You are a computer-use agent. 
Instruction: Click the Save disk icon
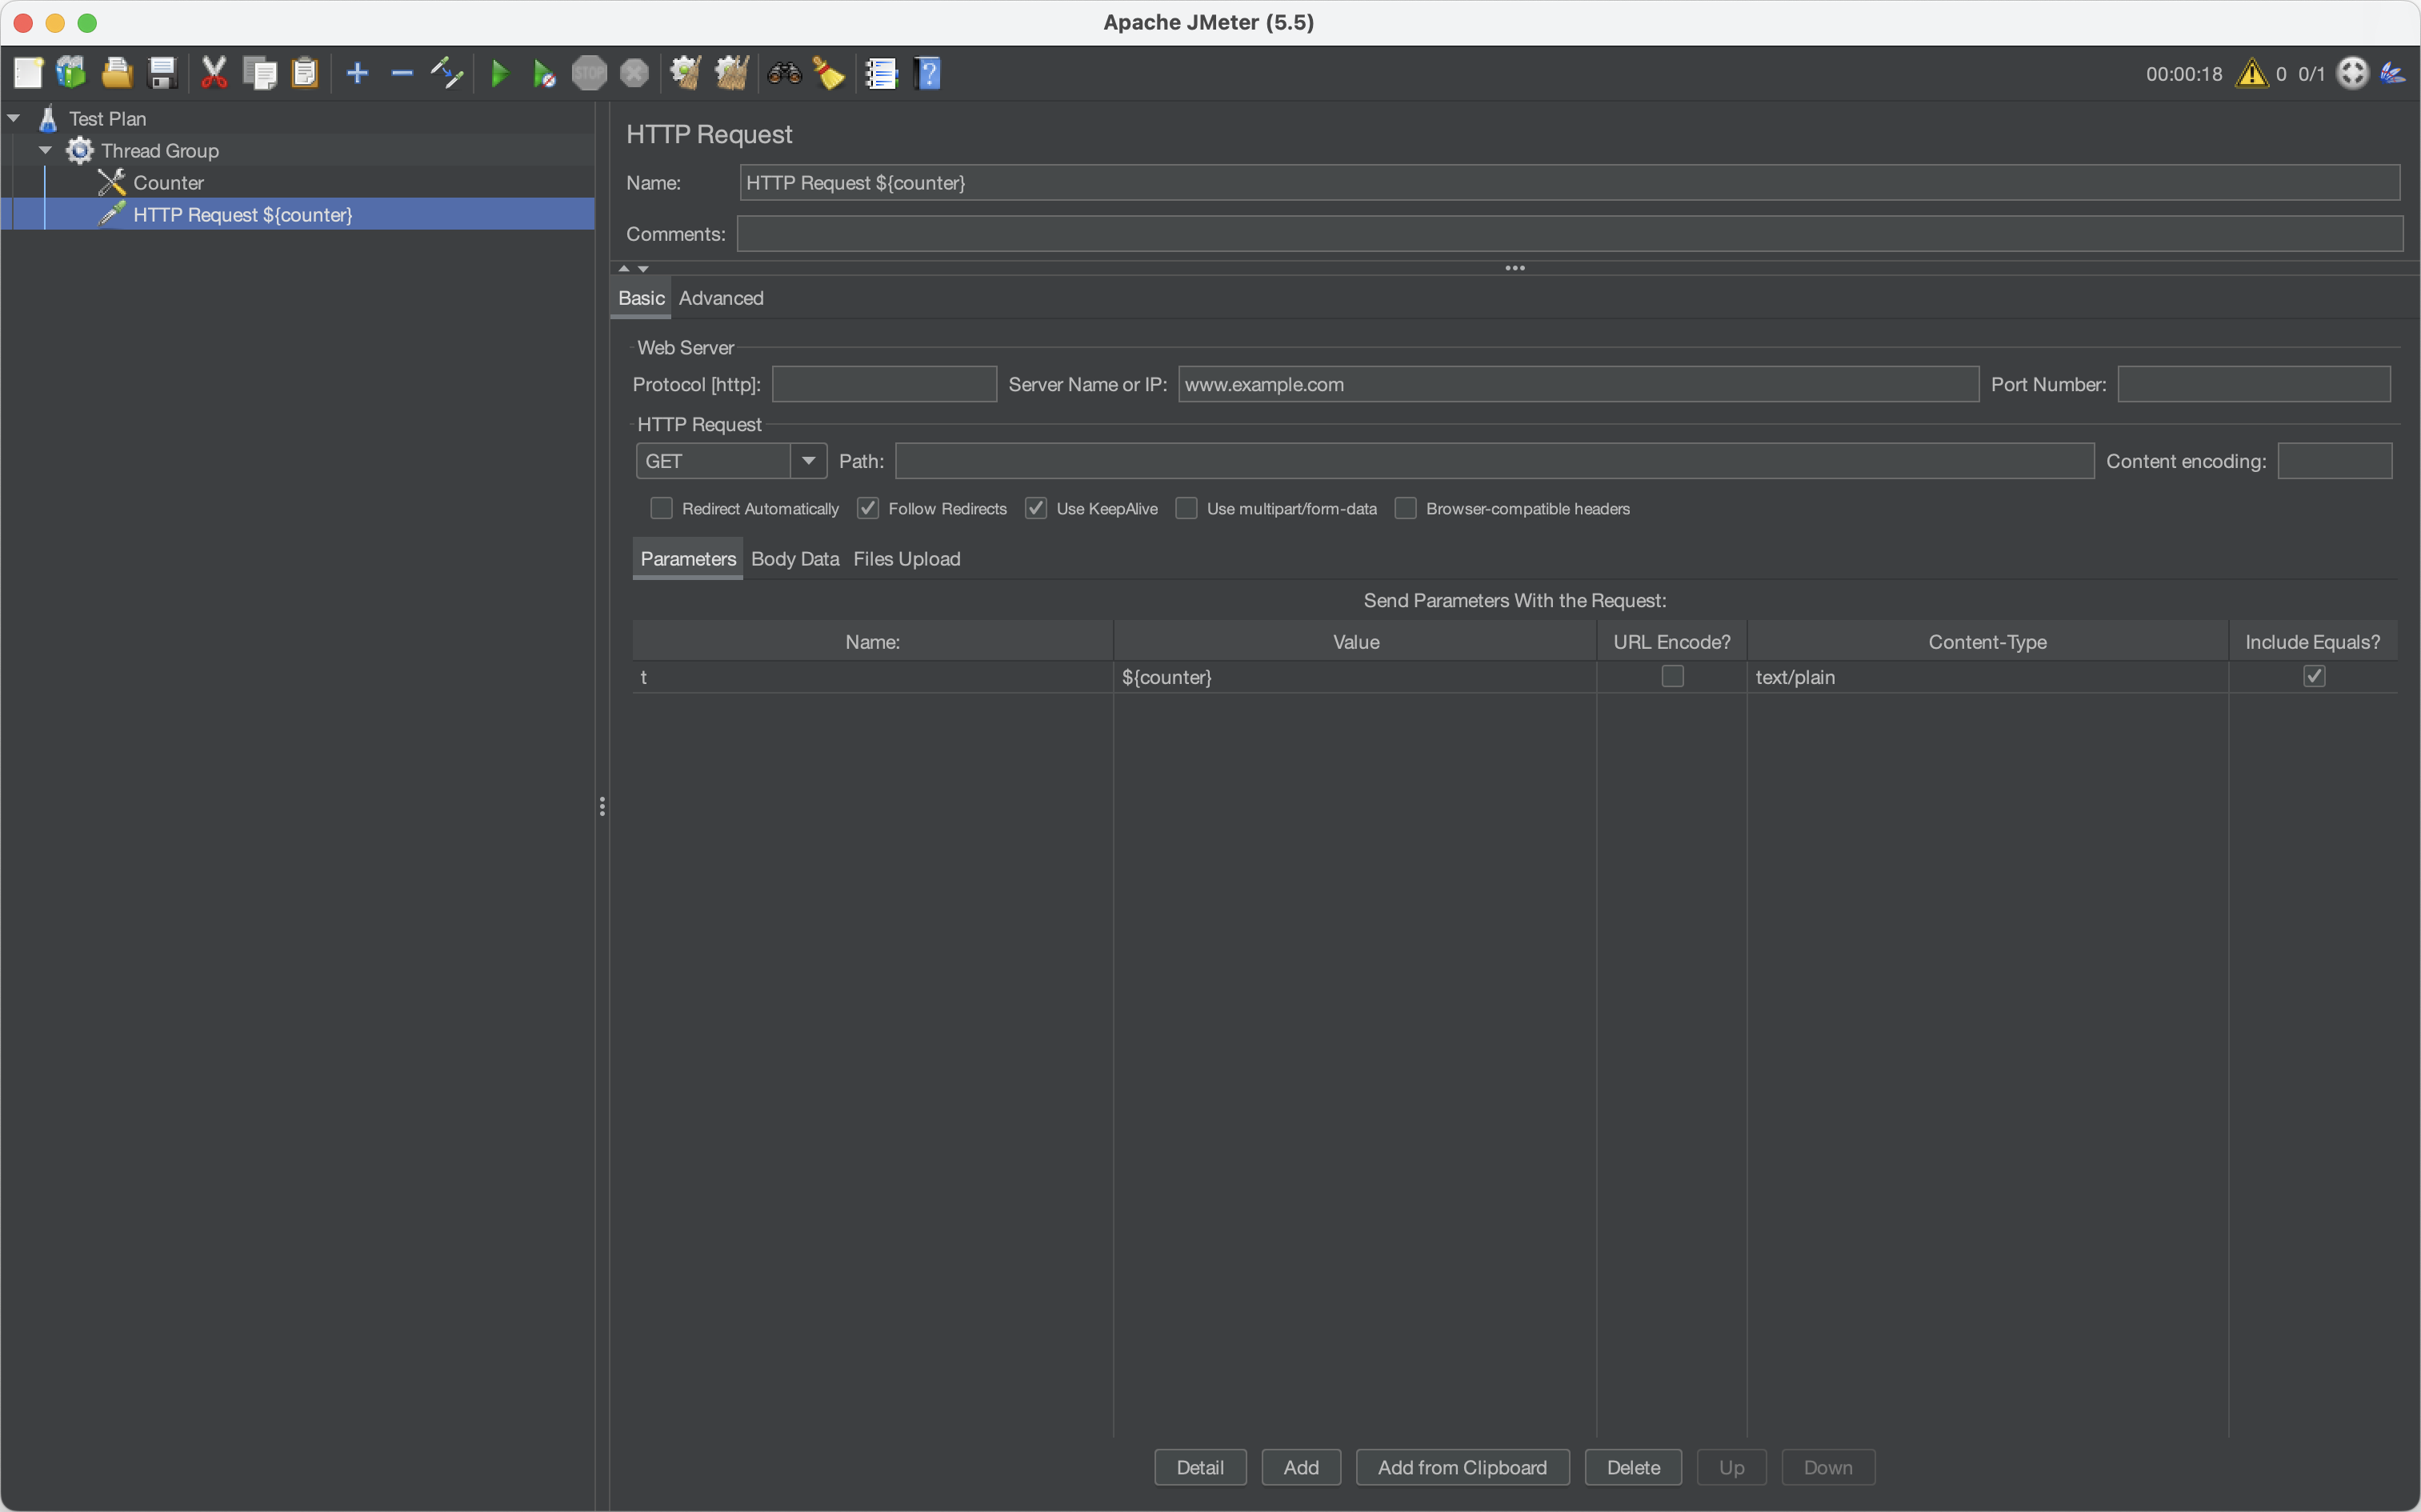pos(162,73)
